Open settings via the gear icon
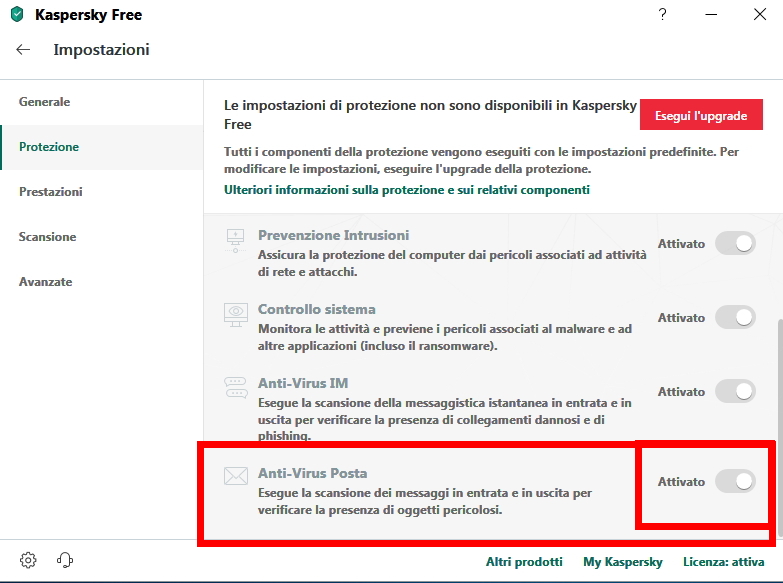The width and height of the screenshot is (783, 583). (28, 560)
